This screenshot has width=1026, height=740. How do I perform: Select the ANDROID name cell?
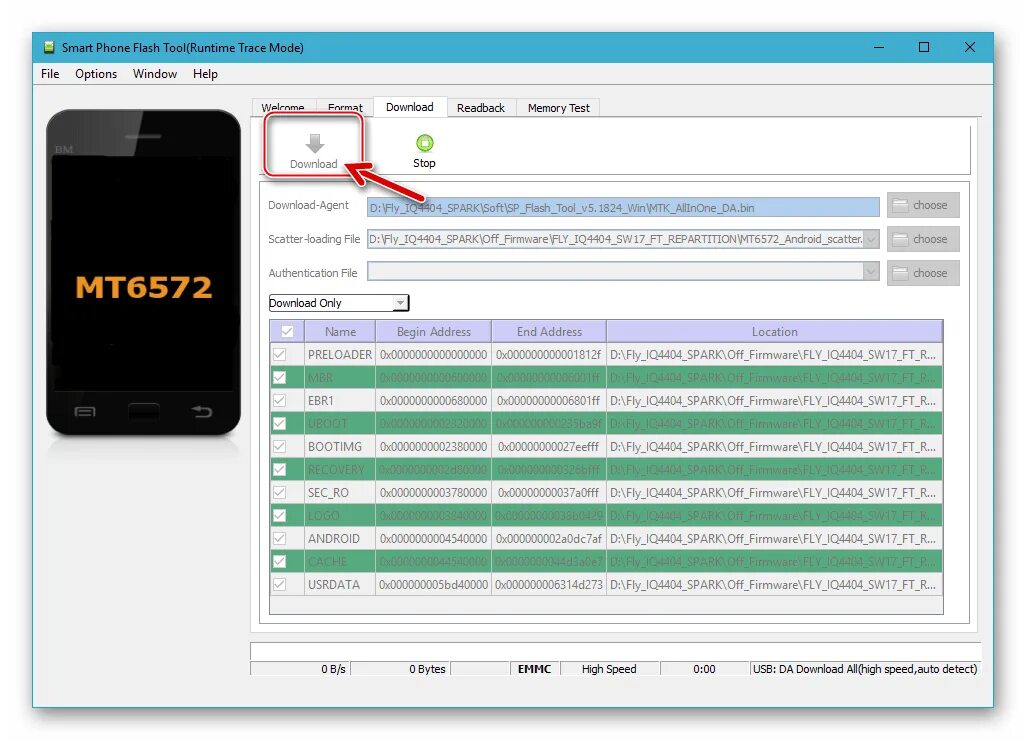click(x=340, y=538)
